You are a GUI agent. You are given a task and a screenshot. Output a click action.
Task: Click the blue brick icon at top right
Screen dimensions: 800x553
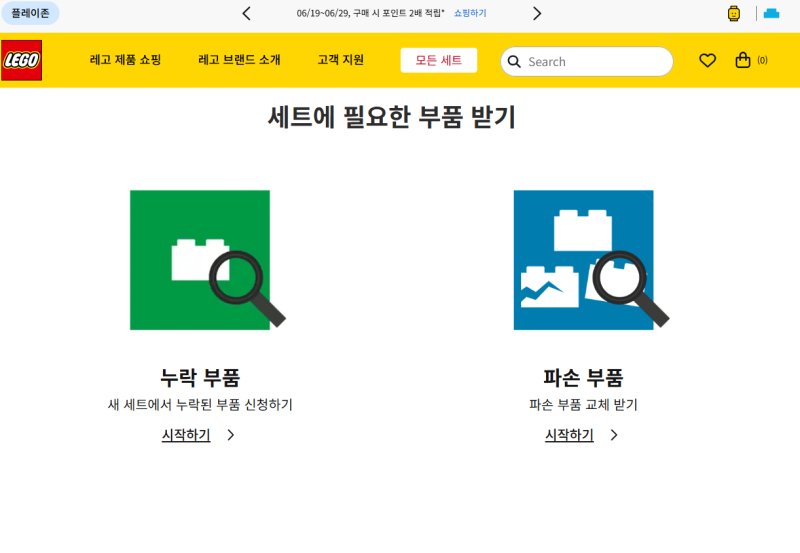click(771, 13)
